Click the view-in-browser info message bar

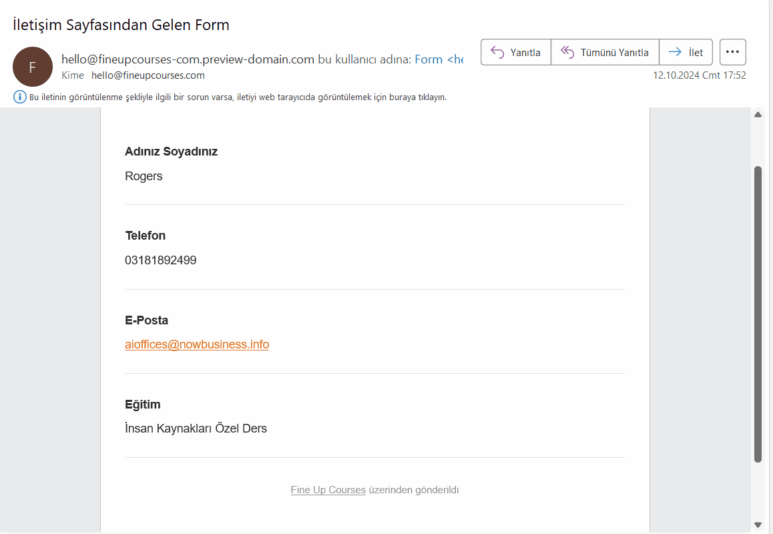click(240, 97)
